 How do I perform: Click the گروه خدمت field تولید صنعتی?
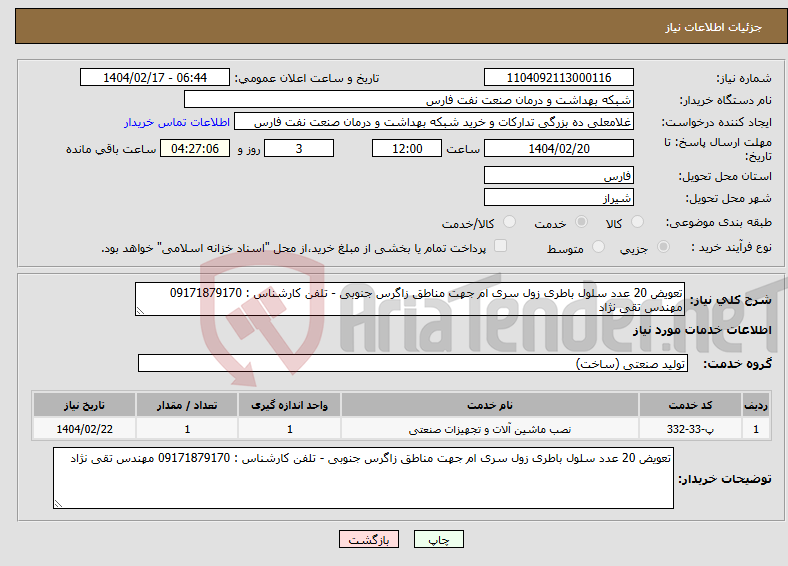(x=413, y=363)
